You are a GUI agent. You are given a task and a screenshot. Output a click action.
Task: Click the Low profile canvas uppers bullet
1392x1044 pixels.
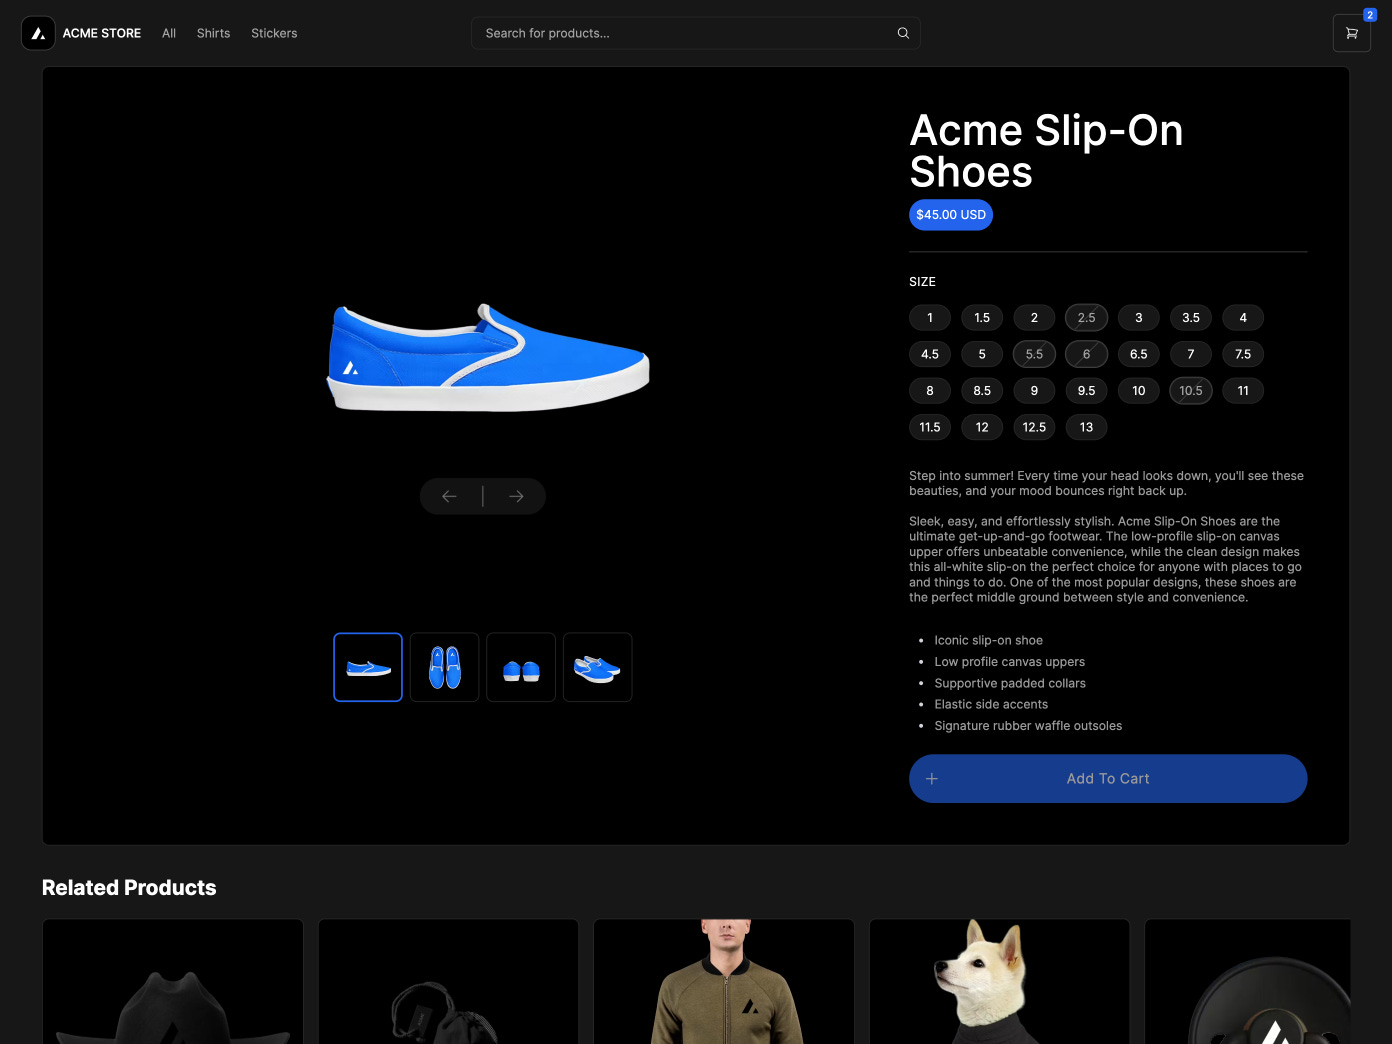point(1009,662)
